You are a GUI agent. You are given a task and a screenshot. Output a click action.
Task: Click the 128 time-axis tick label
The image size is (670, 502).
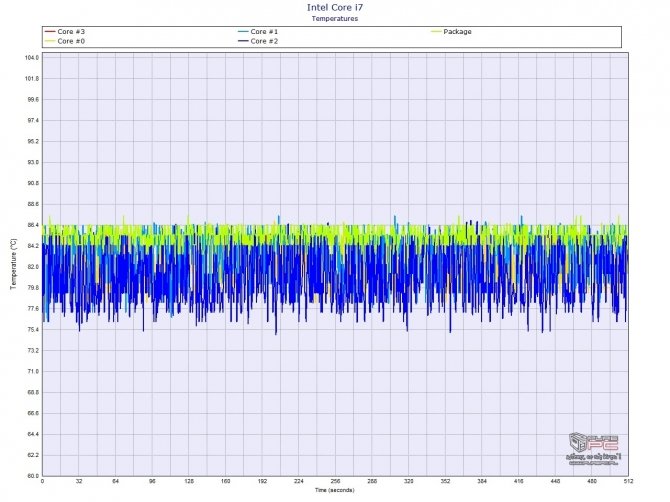189,481
